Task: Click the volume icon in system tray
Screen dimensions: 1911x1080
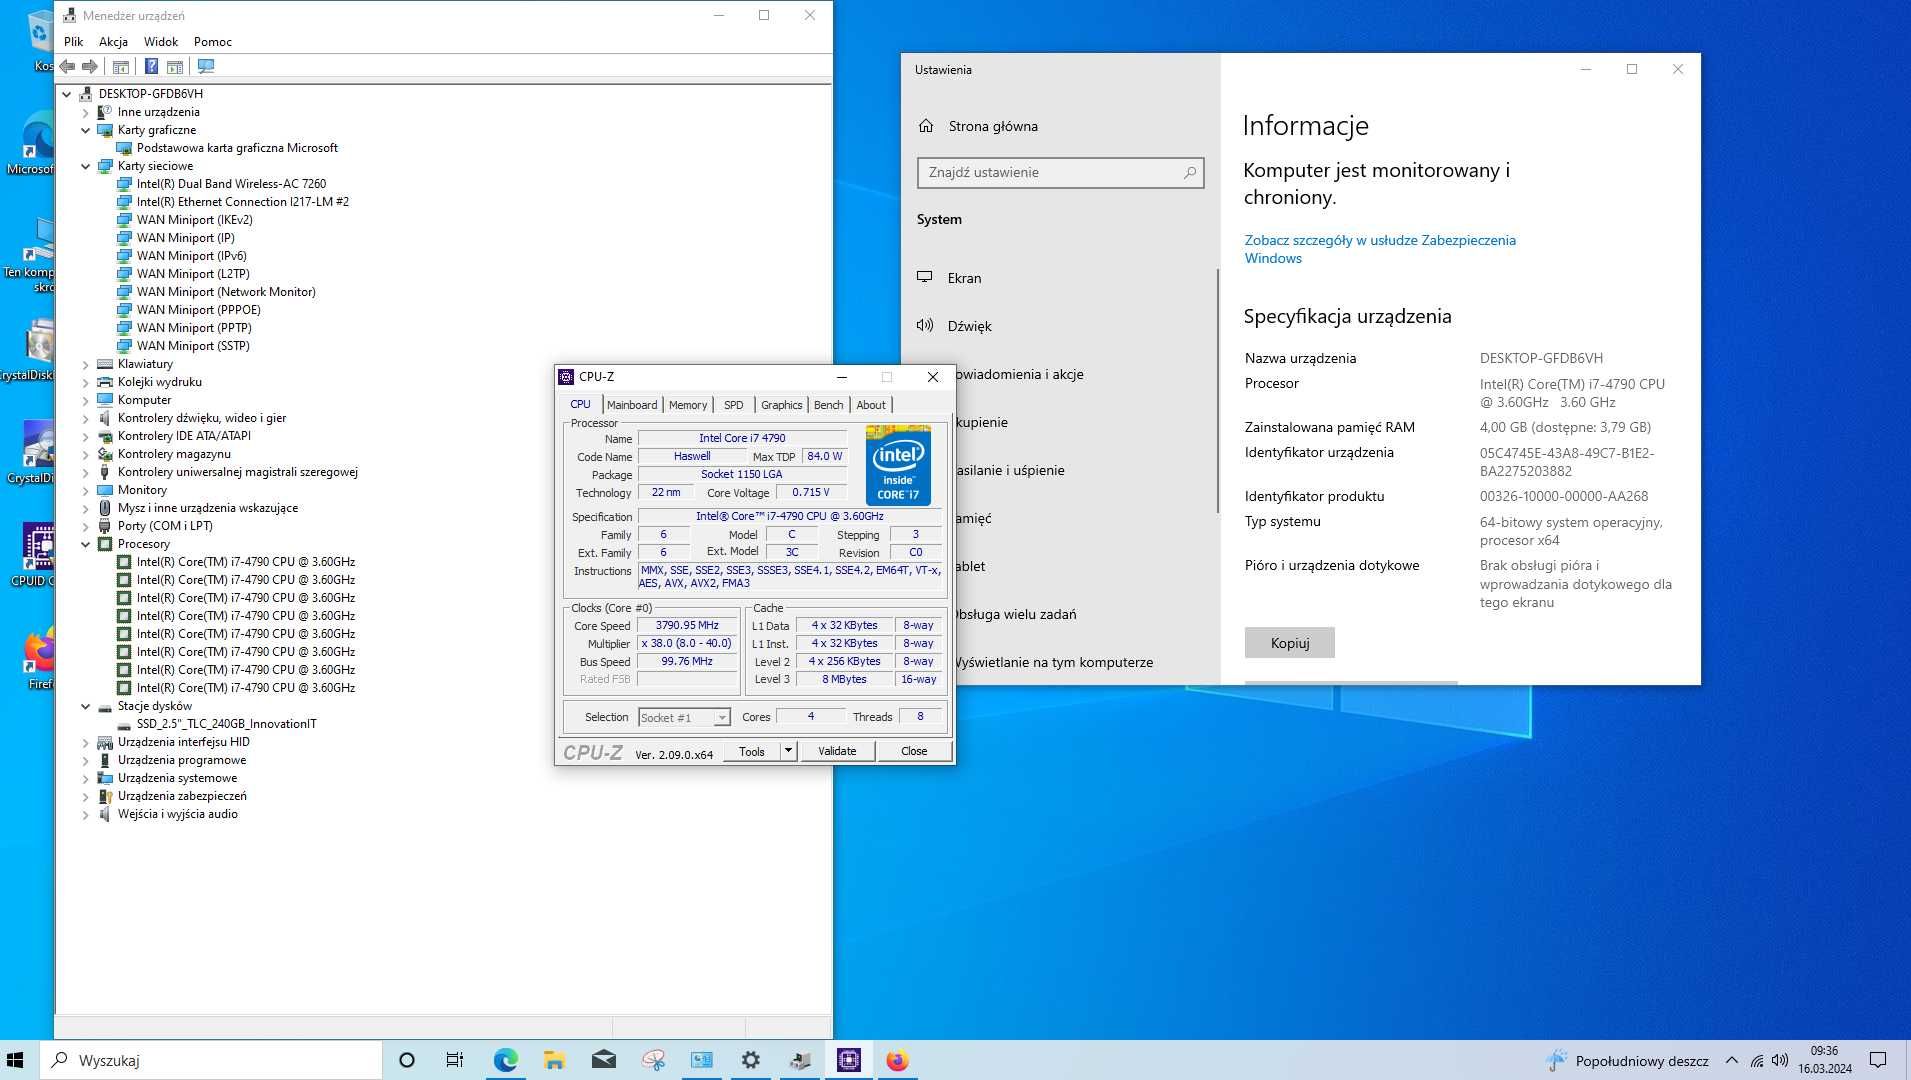Action: (1780, 1060)
